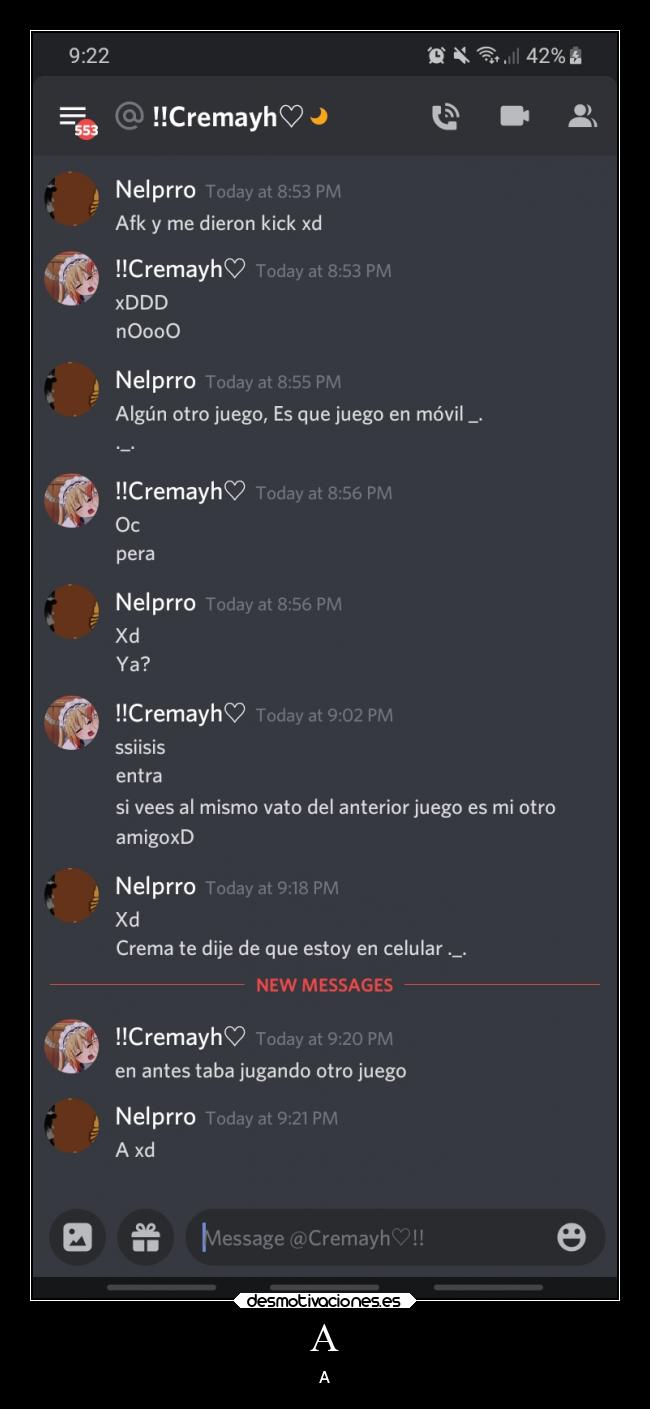Click the moon idle status icon
The width and height of the screenshot is (650, 1409).
[319, 117]
